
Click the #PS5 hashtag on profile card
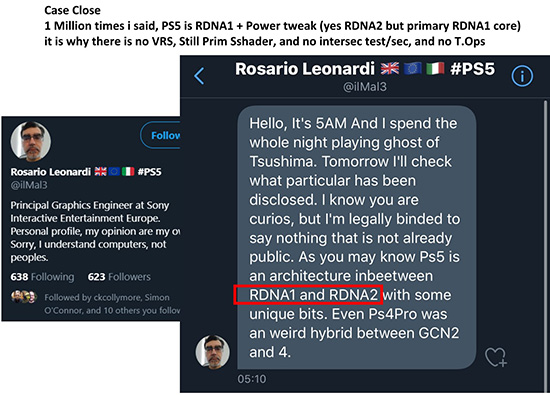click(x=149, y=172)
